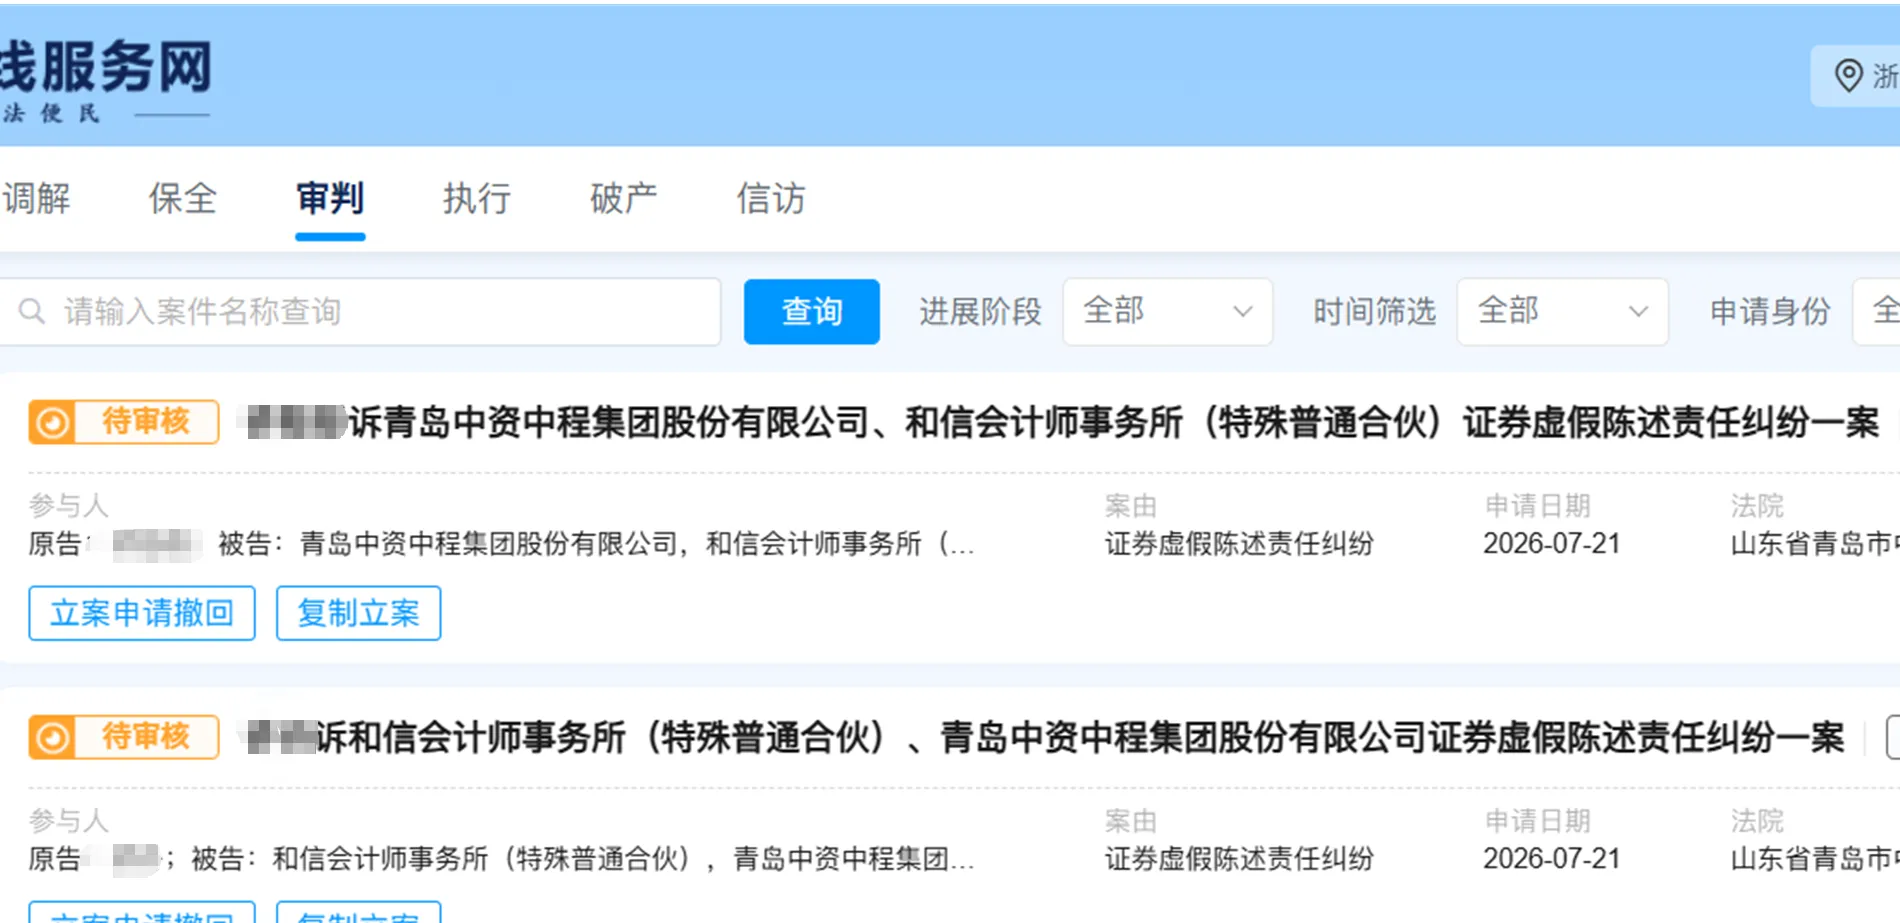This screenshot has width=1900, height=923.
Task: Click the location pin icon in header
Action: [x=1848, y=75]
